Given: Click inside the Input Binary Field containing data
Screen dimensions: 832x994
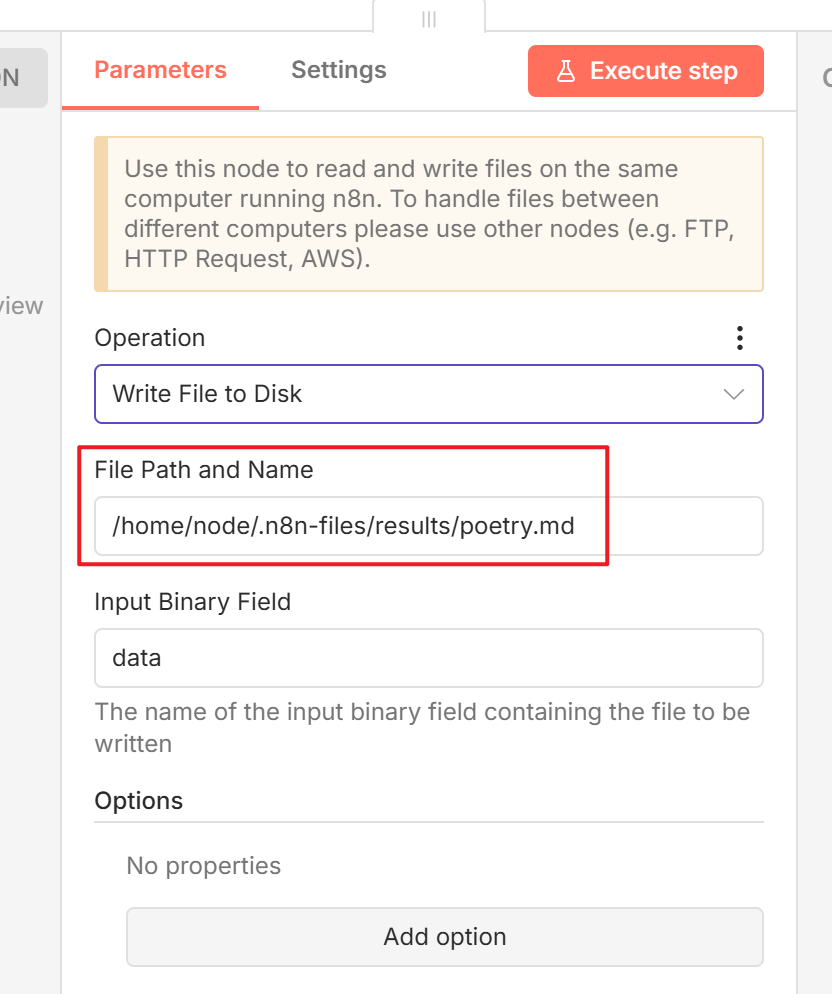Looking at the screenshot, I should click(429, 658).
